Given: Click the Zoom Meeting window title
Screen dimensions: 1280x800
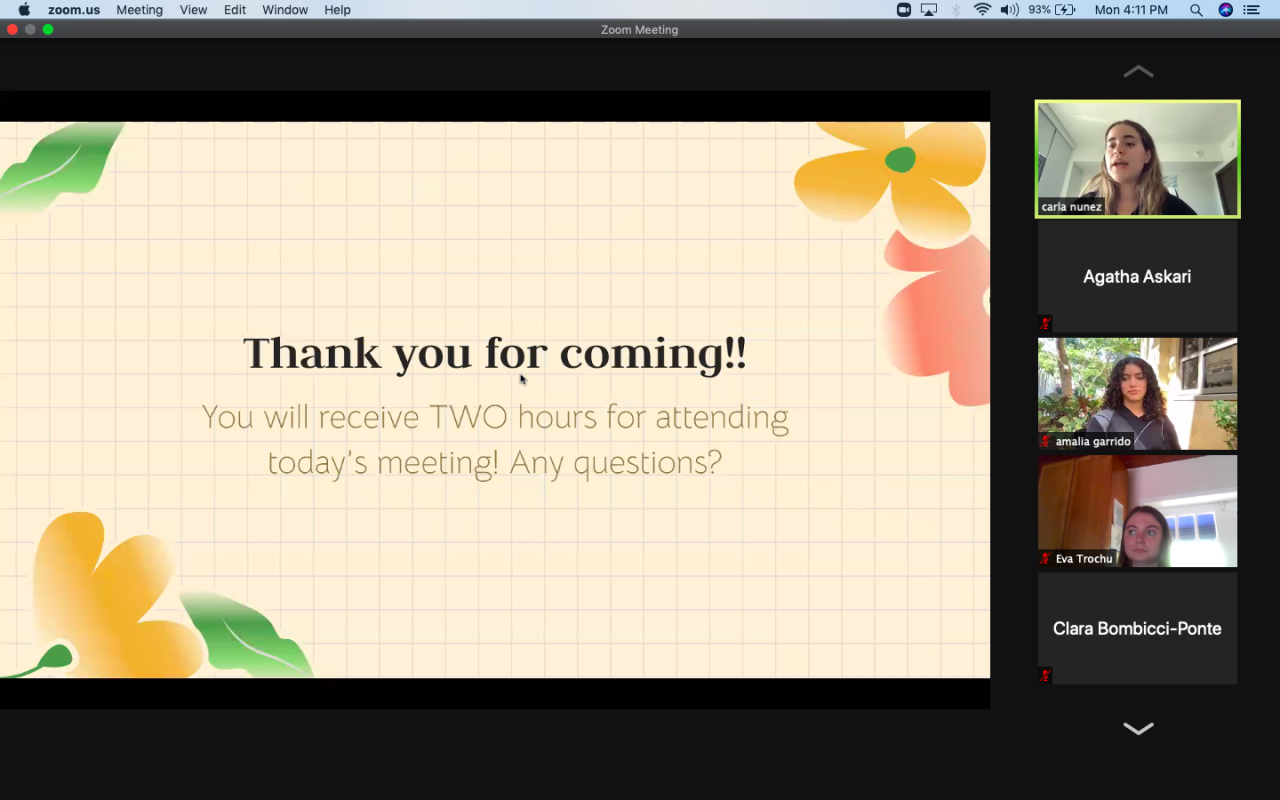Looking at the screenshot, I should point(640,30).
